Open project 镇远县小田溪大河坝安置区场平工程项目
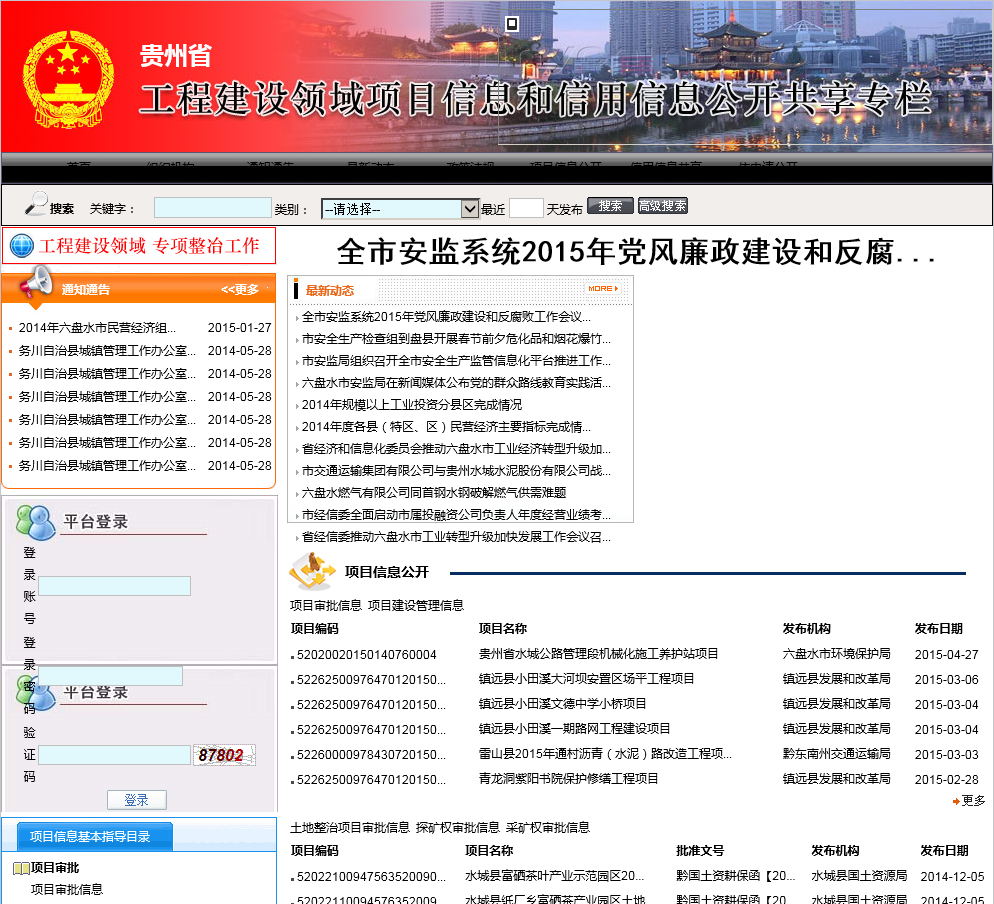The image size is (994, 904). pyautogui.click(x=586, y=679)
